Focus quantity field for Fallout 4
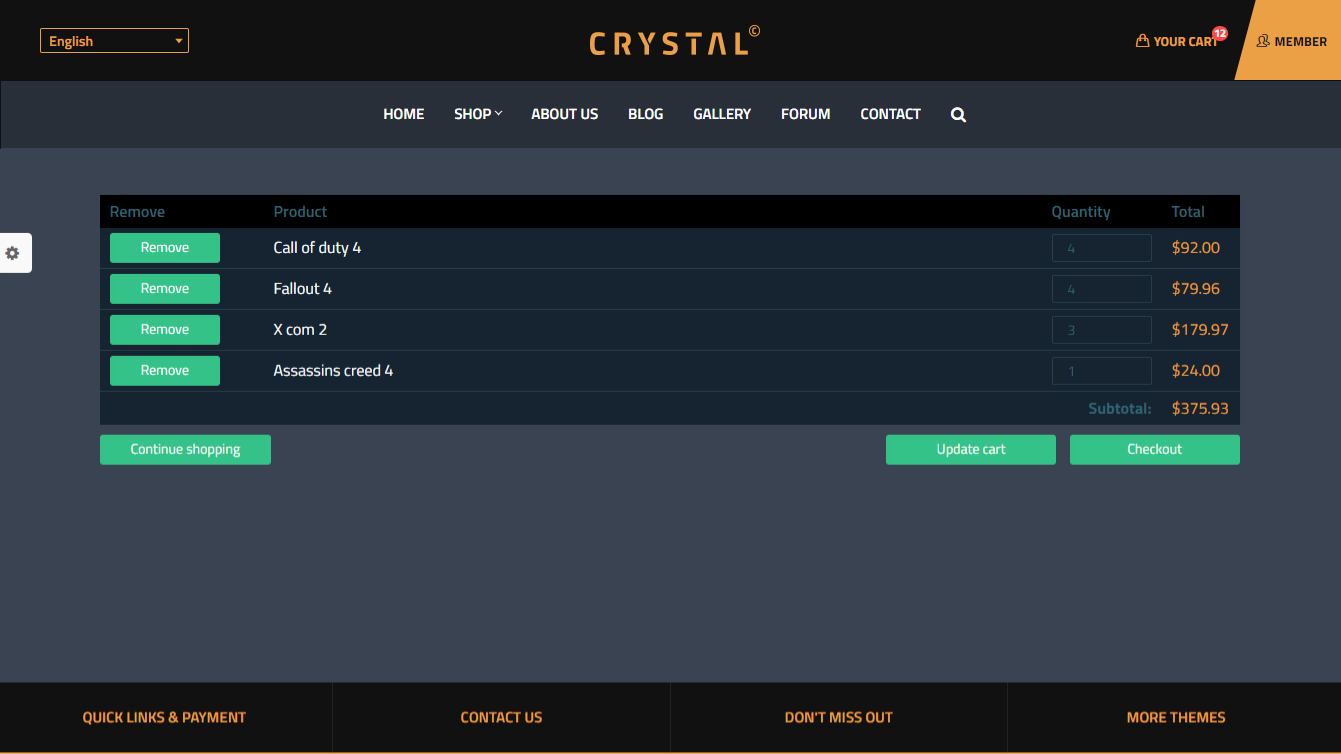 (1102, 289)
